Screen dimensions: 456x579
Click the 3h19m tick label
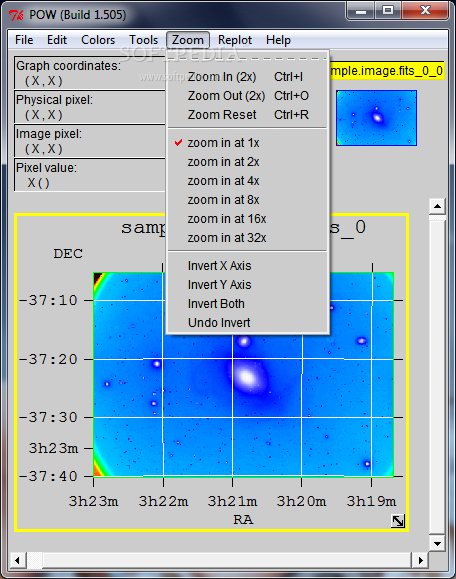click(x=371, y=501)
